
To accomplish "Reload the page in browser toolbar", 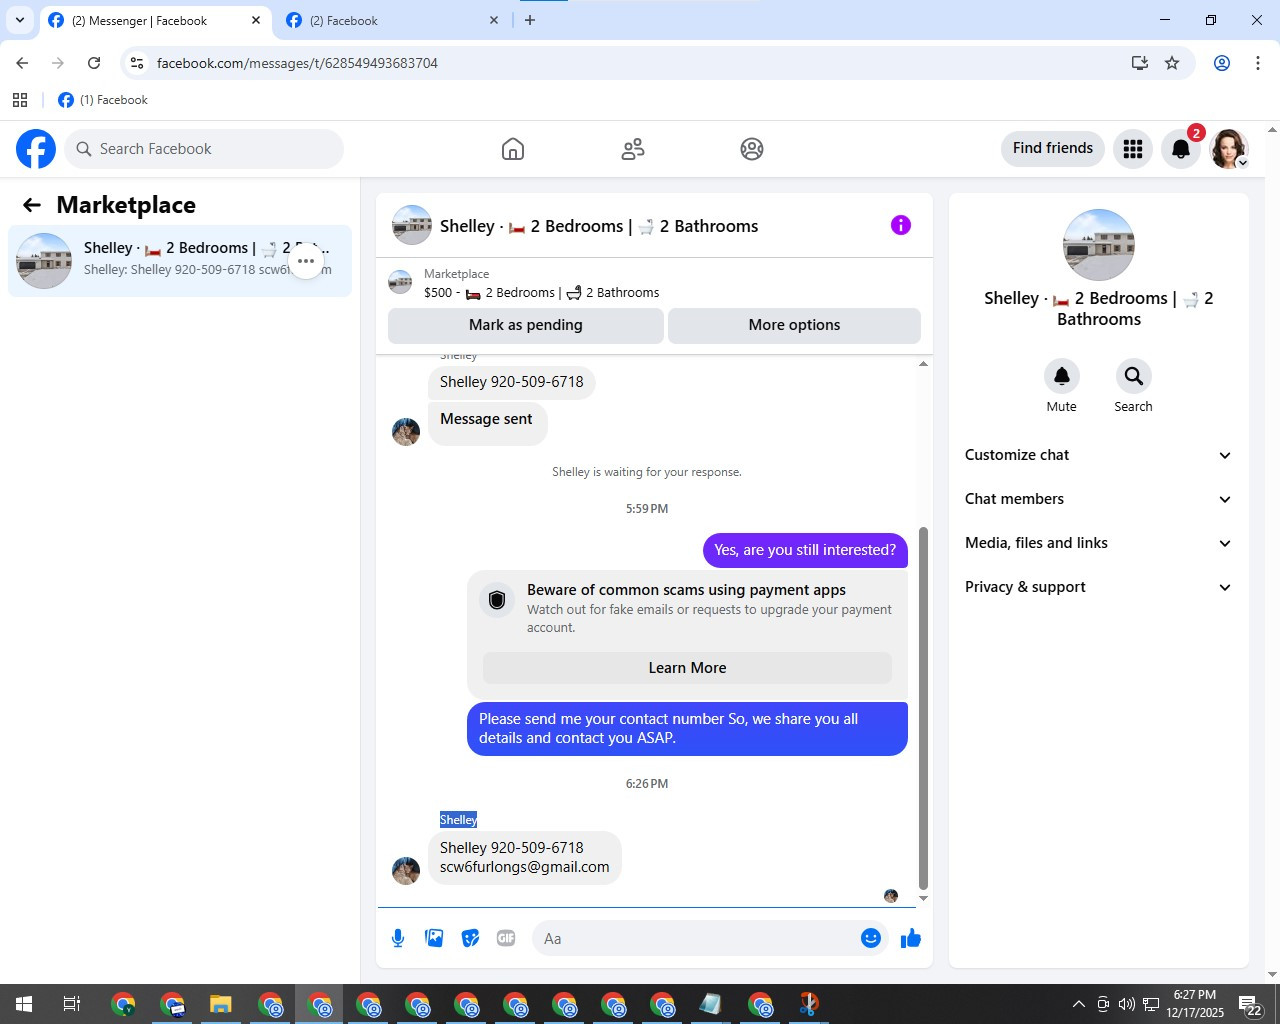I will pos(94,63).
